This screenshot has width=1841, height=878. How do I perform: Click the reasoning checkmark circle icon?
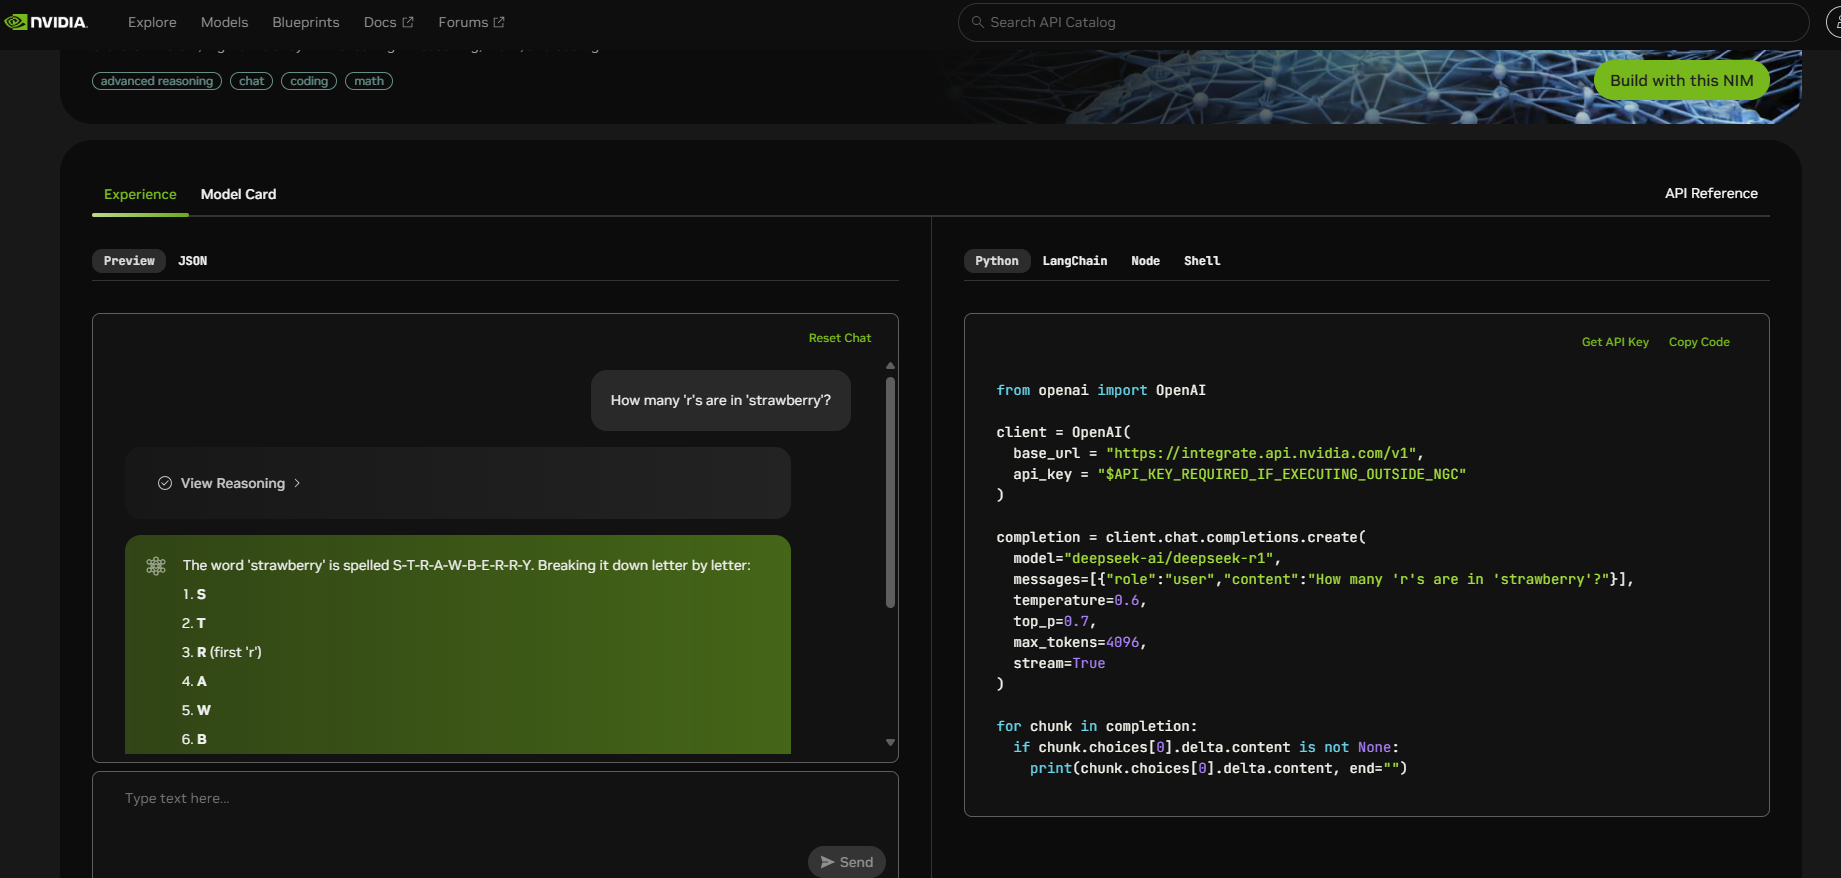[165, 483]
